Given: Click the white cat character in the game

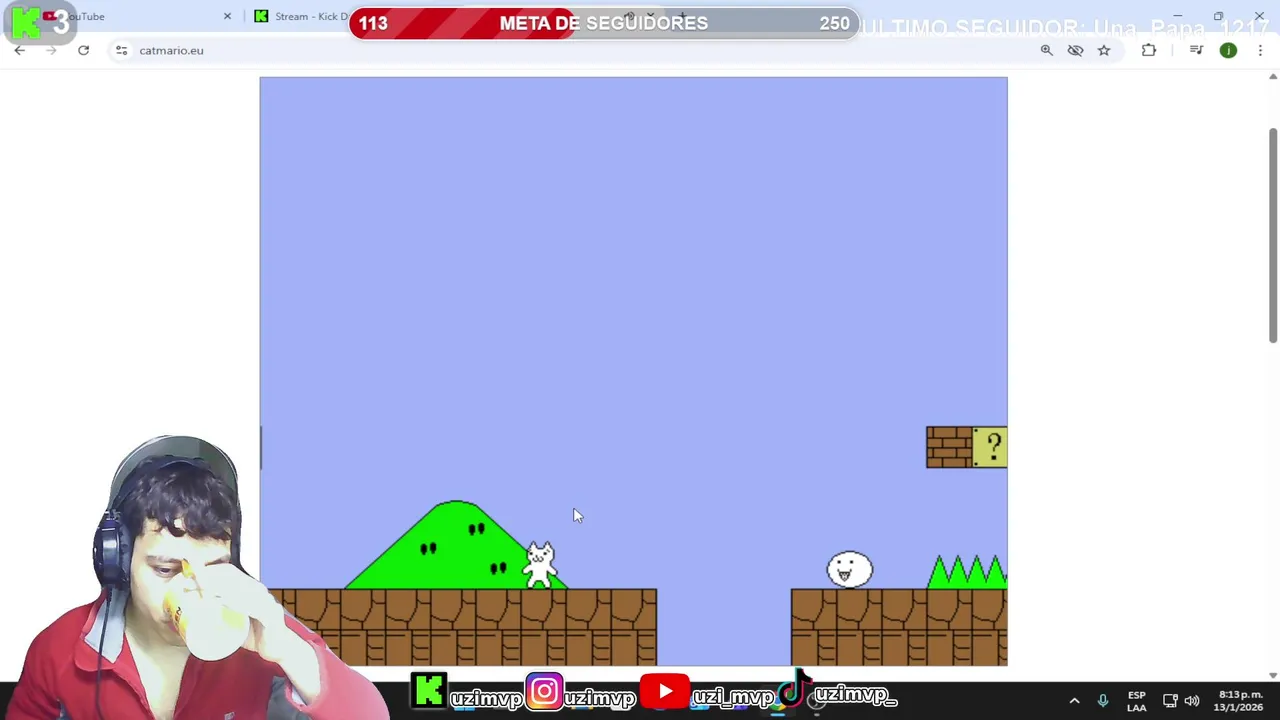Looking at the screenshot, I should (x=540, y=565).
